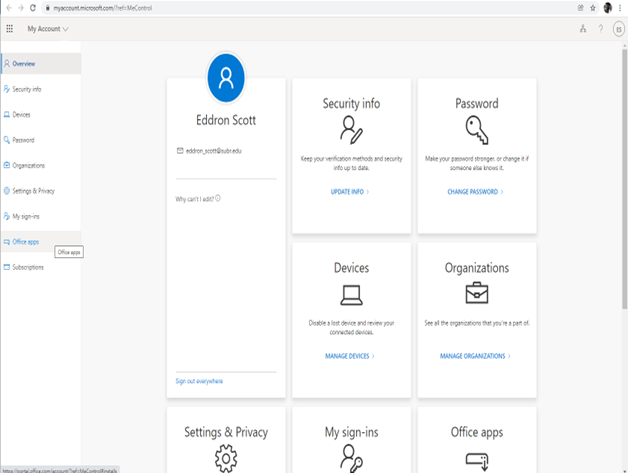Click the Settings & Privacy card title
This screenshot has height=473, width=628.
tap(226, 432)
